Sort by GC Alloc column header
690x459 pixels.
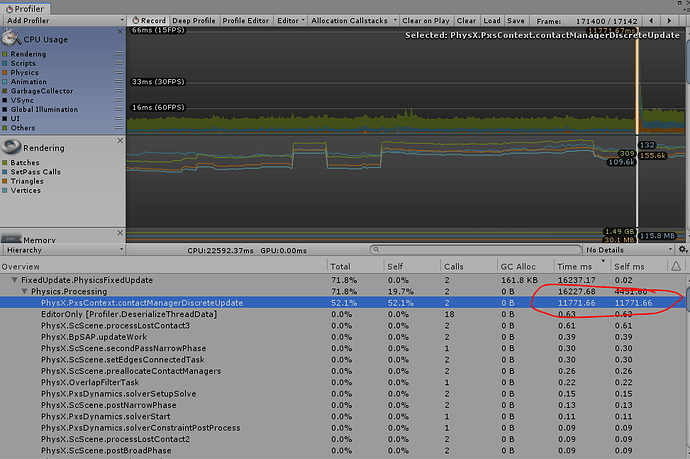525,266
